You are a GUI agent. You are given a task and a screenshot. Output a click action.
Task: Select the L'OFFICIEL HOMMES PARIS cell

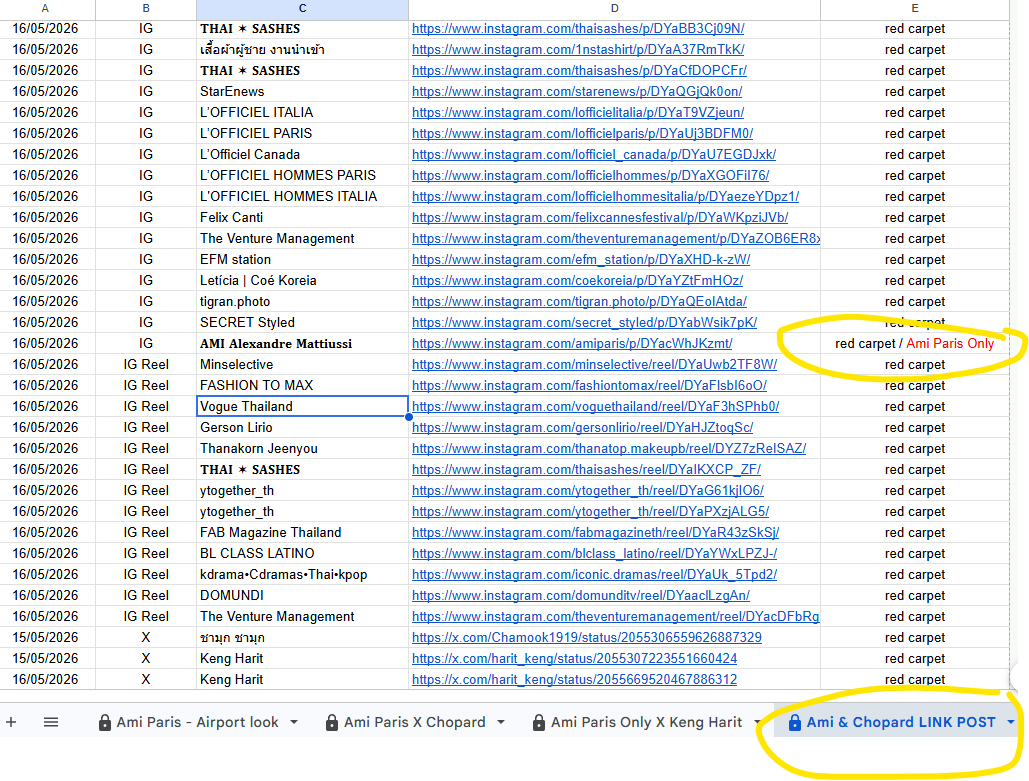click(302, 175)
